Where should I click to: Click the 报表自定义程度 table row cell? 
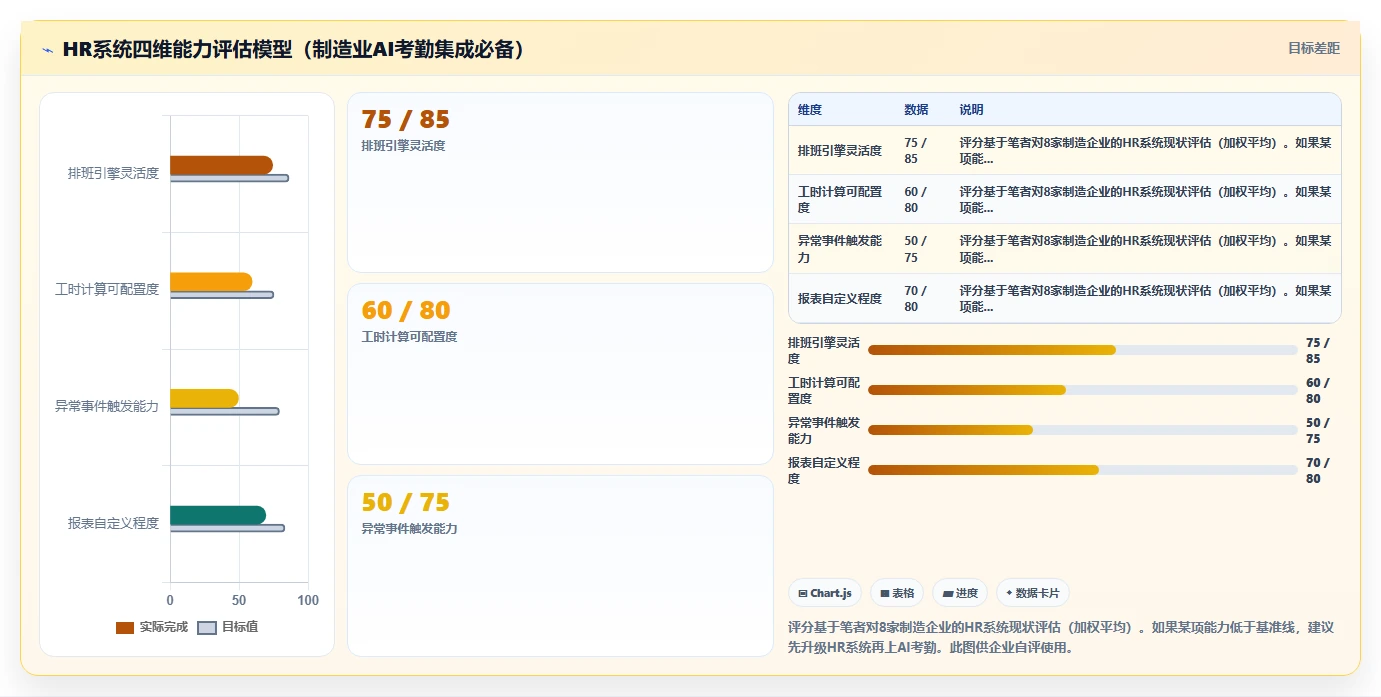pos(840,298)
